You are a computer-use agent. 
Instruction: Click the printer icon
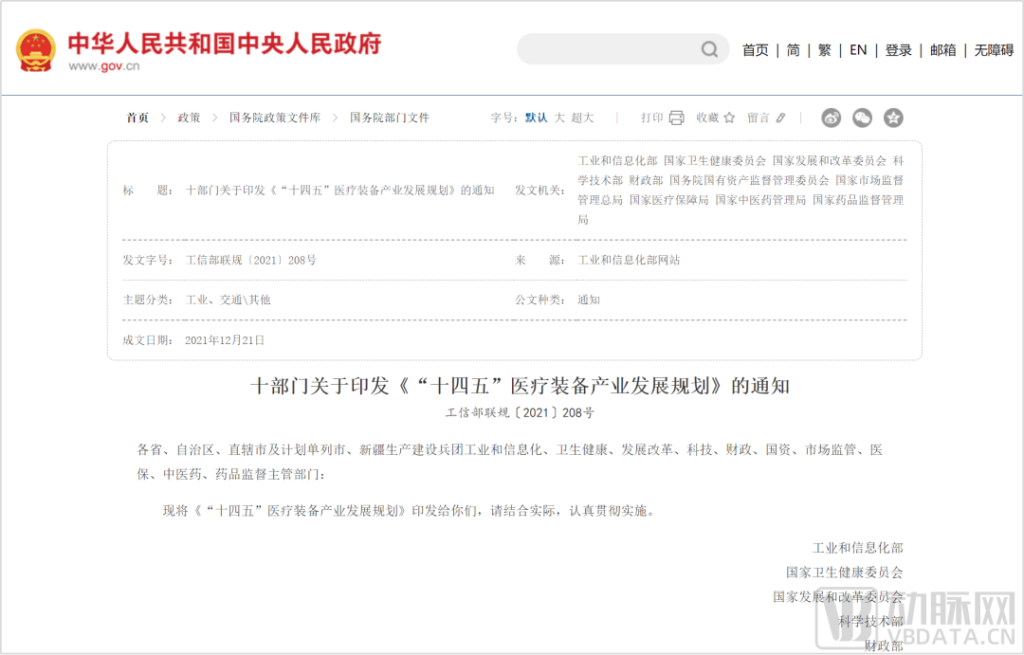[x=676, y=118]
